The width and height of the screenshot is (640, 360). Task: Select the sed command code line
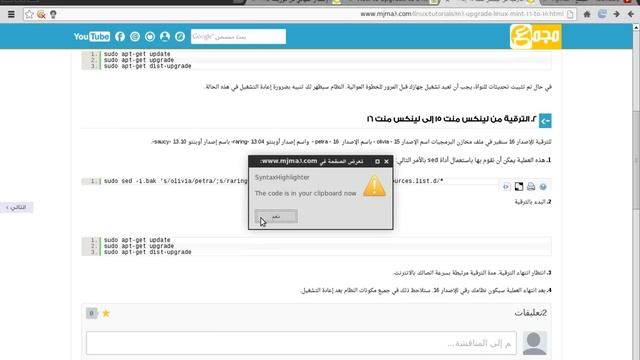(x=273, y=181)
